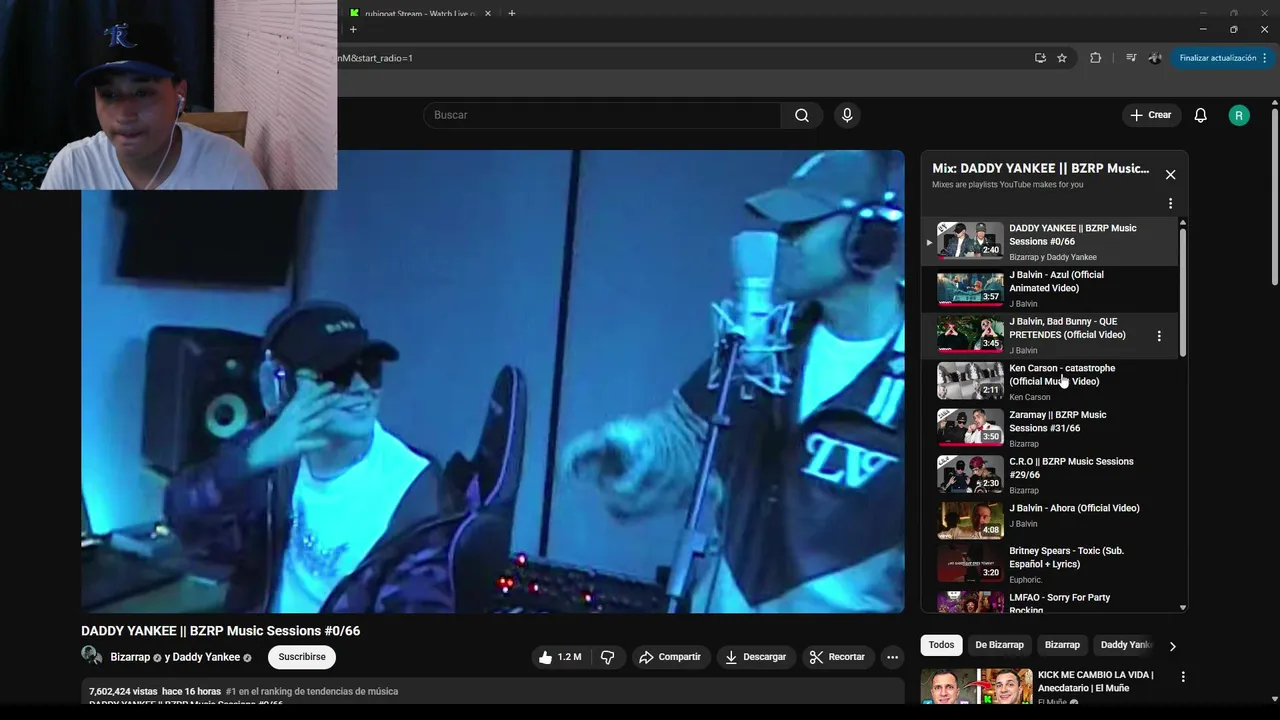Share video via Compartir button
1280x720 pixels.
tap(670, 657)
